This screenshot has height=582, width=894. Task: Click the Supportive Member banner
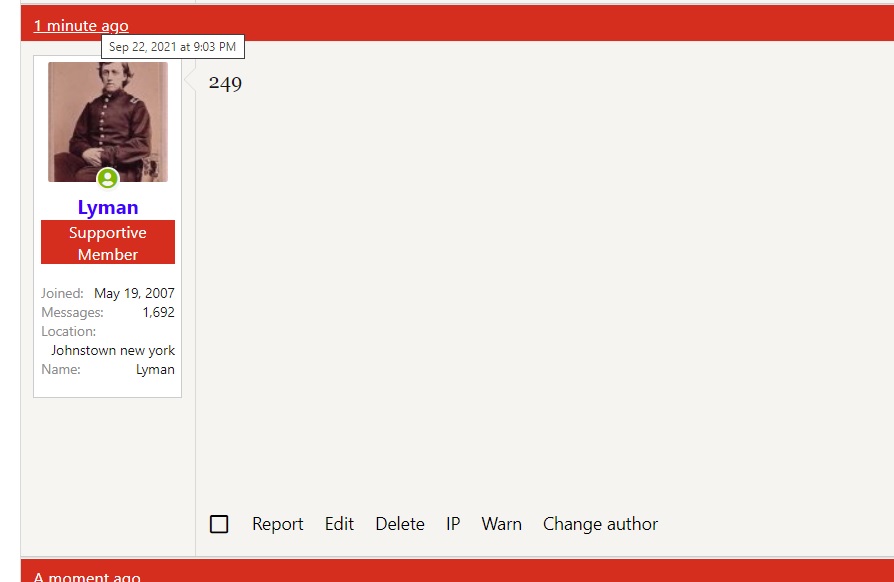[x=108, y=243]
